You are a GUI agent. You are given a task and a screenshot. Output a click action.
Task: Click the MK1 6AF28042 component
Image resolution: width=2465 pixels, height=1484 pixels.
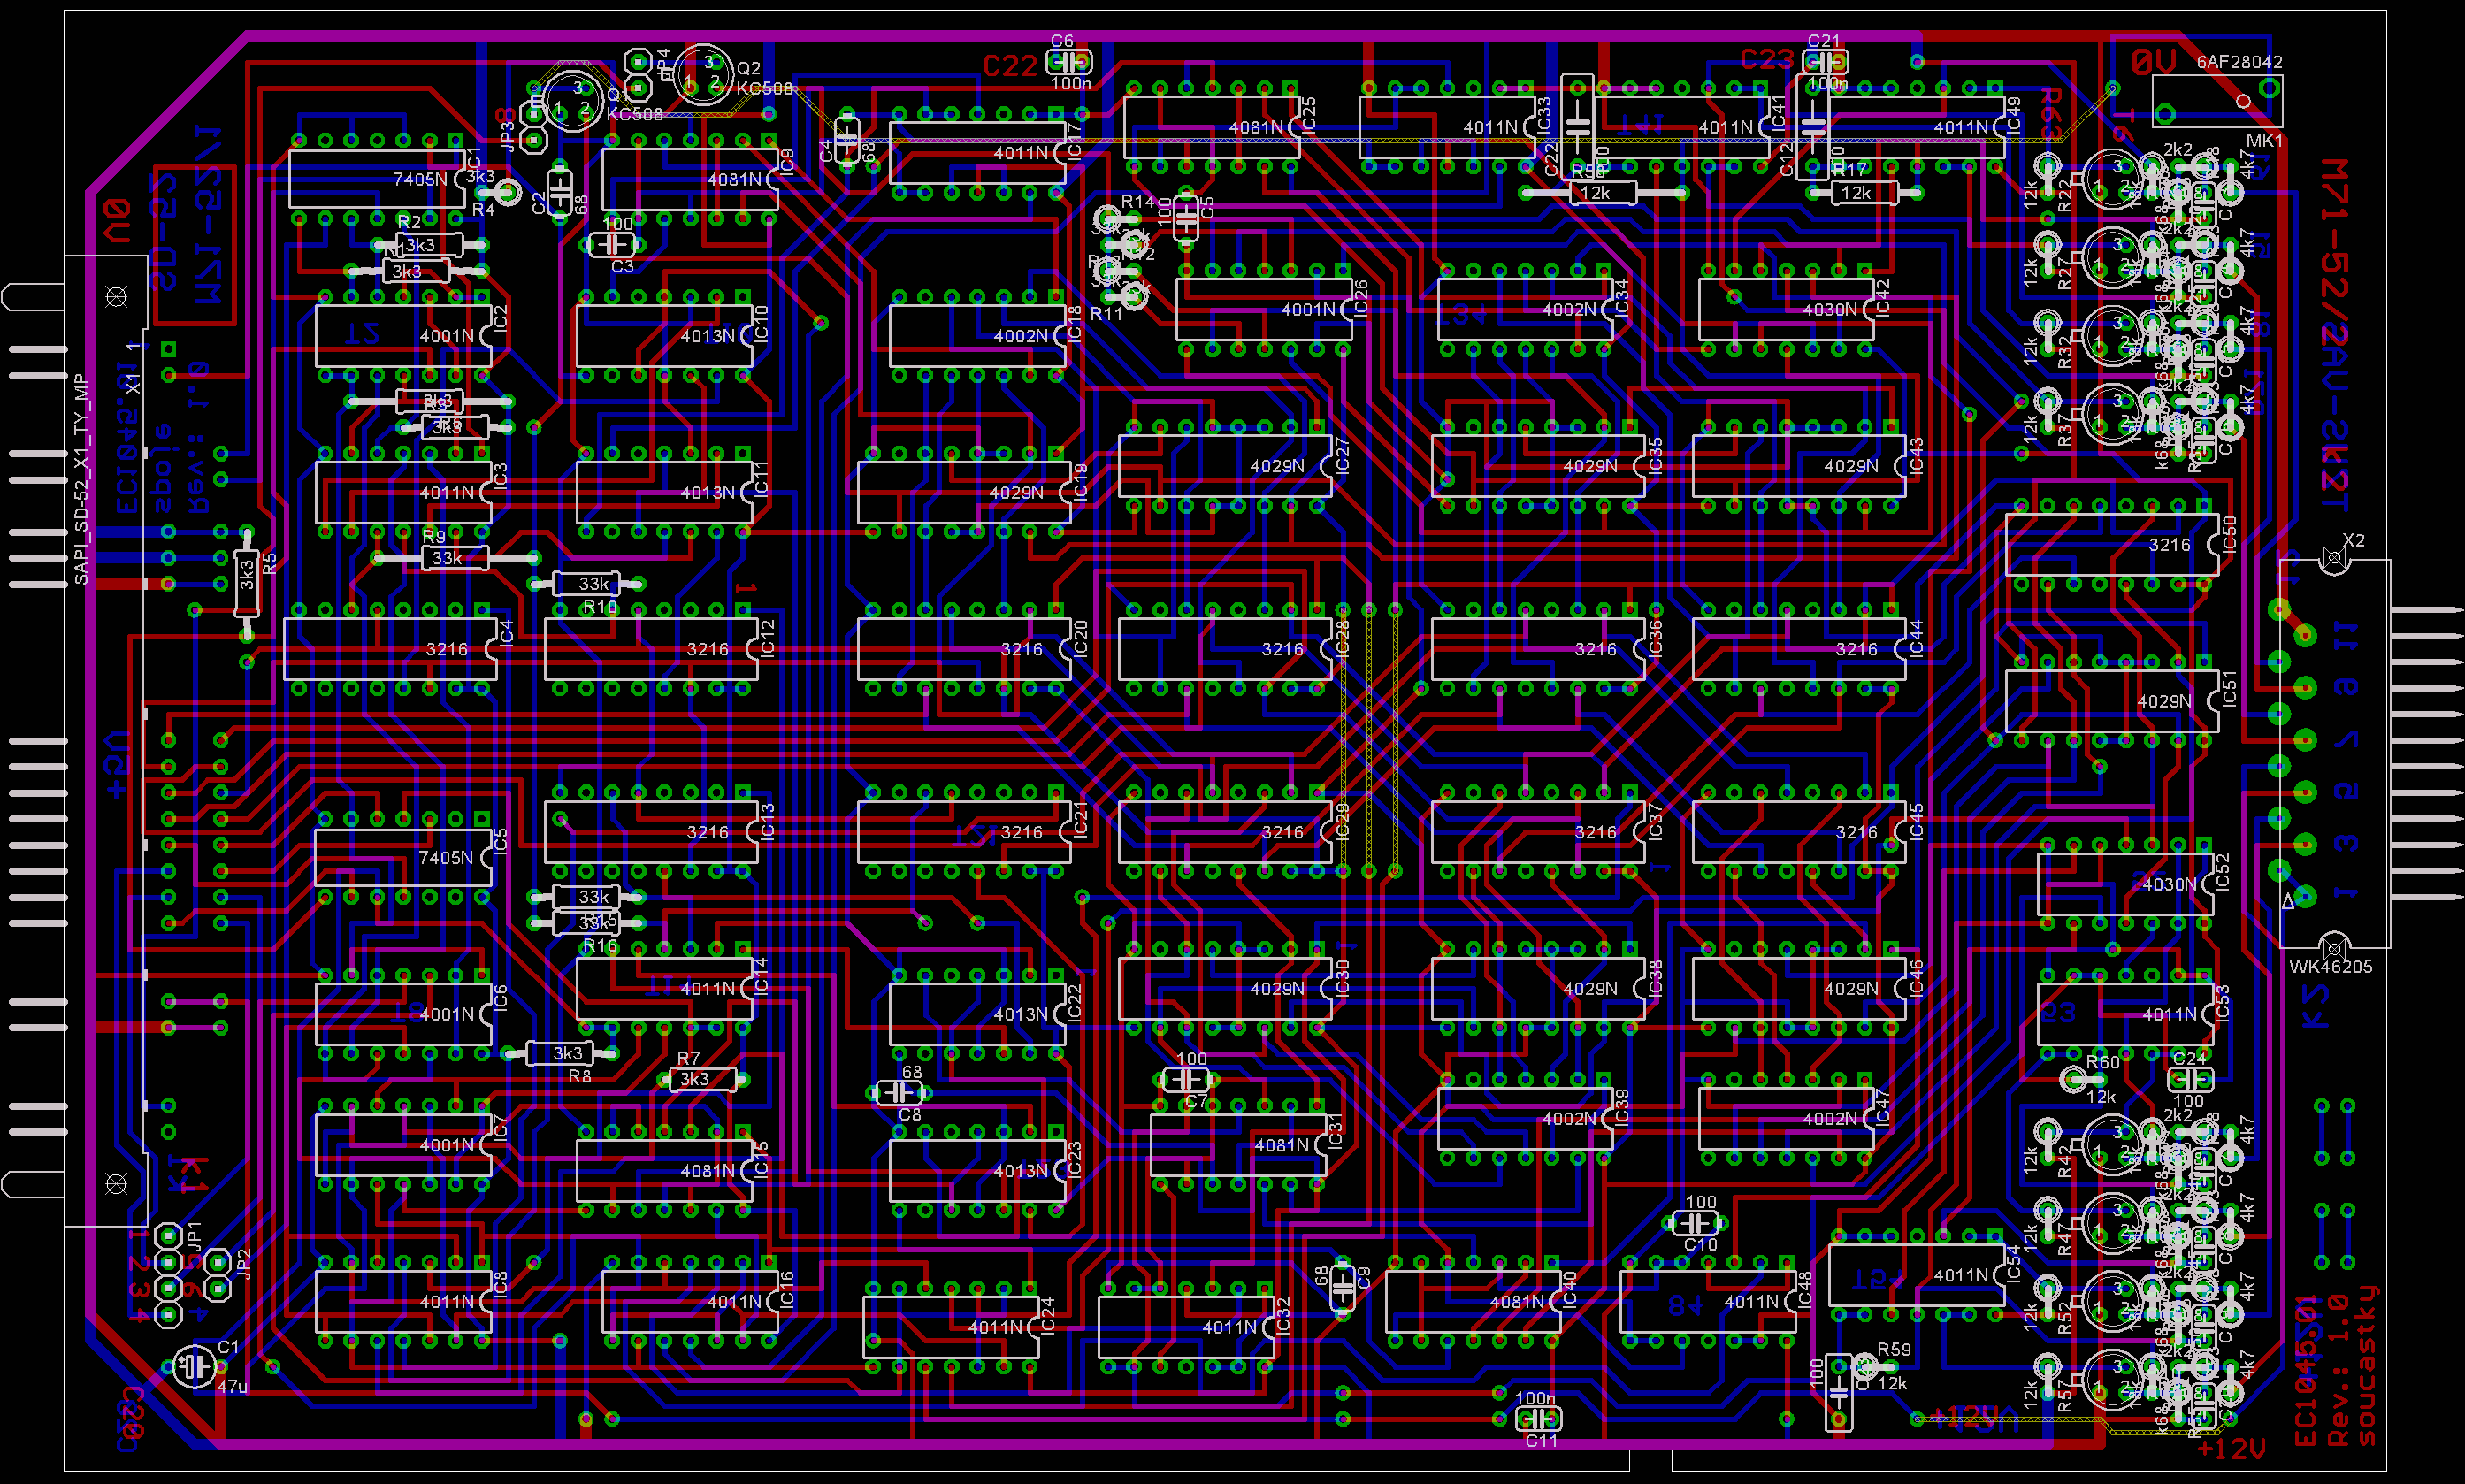(2217, 101)
